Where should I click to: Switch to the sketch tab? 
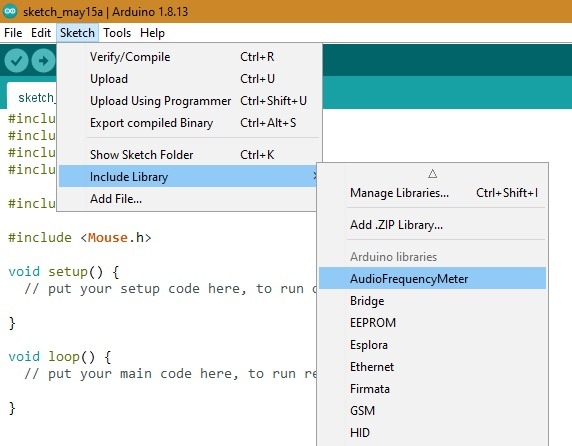click(x=32, y=96)
